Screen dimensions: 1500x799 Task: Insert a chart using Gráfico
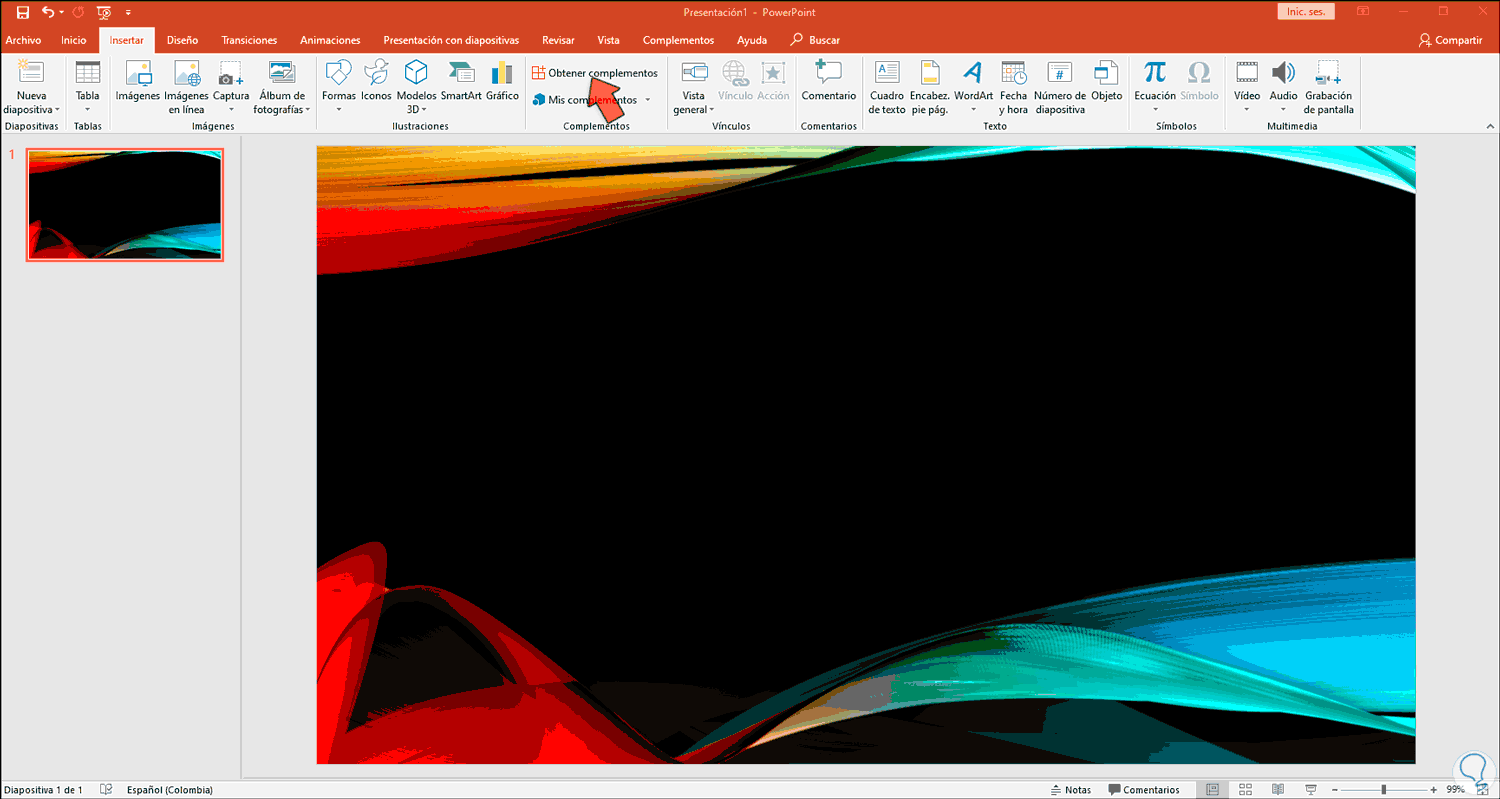(502, 81)
